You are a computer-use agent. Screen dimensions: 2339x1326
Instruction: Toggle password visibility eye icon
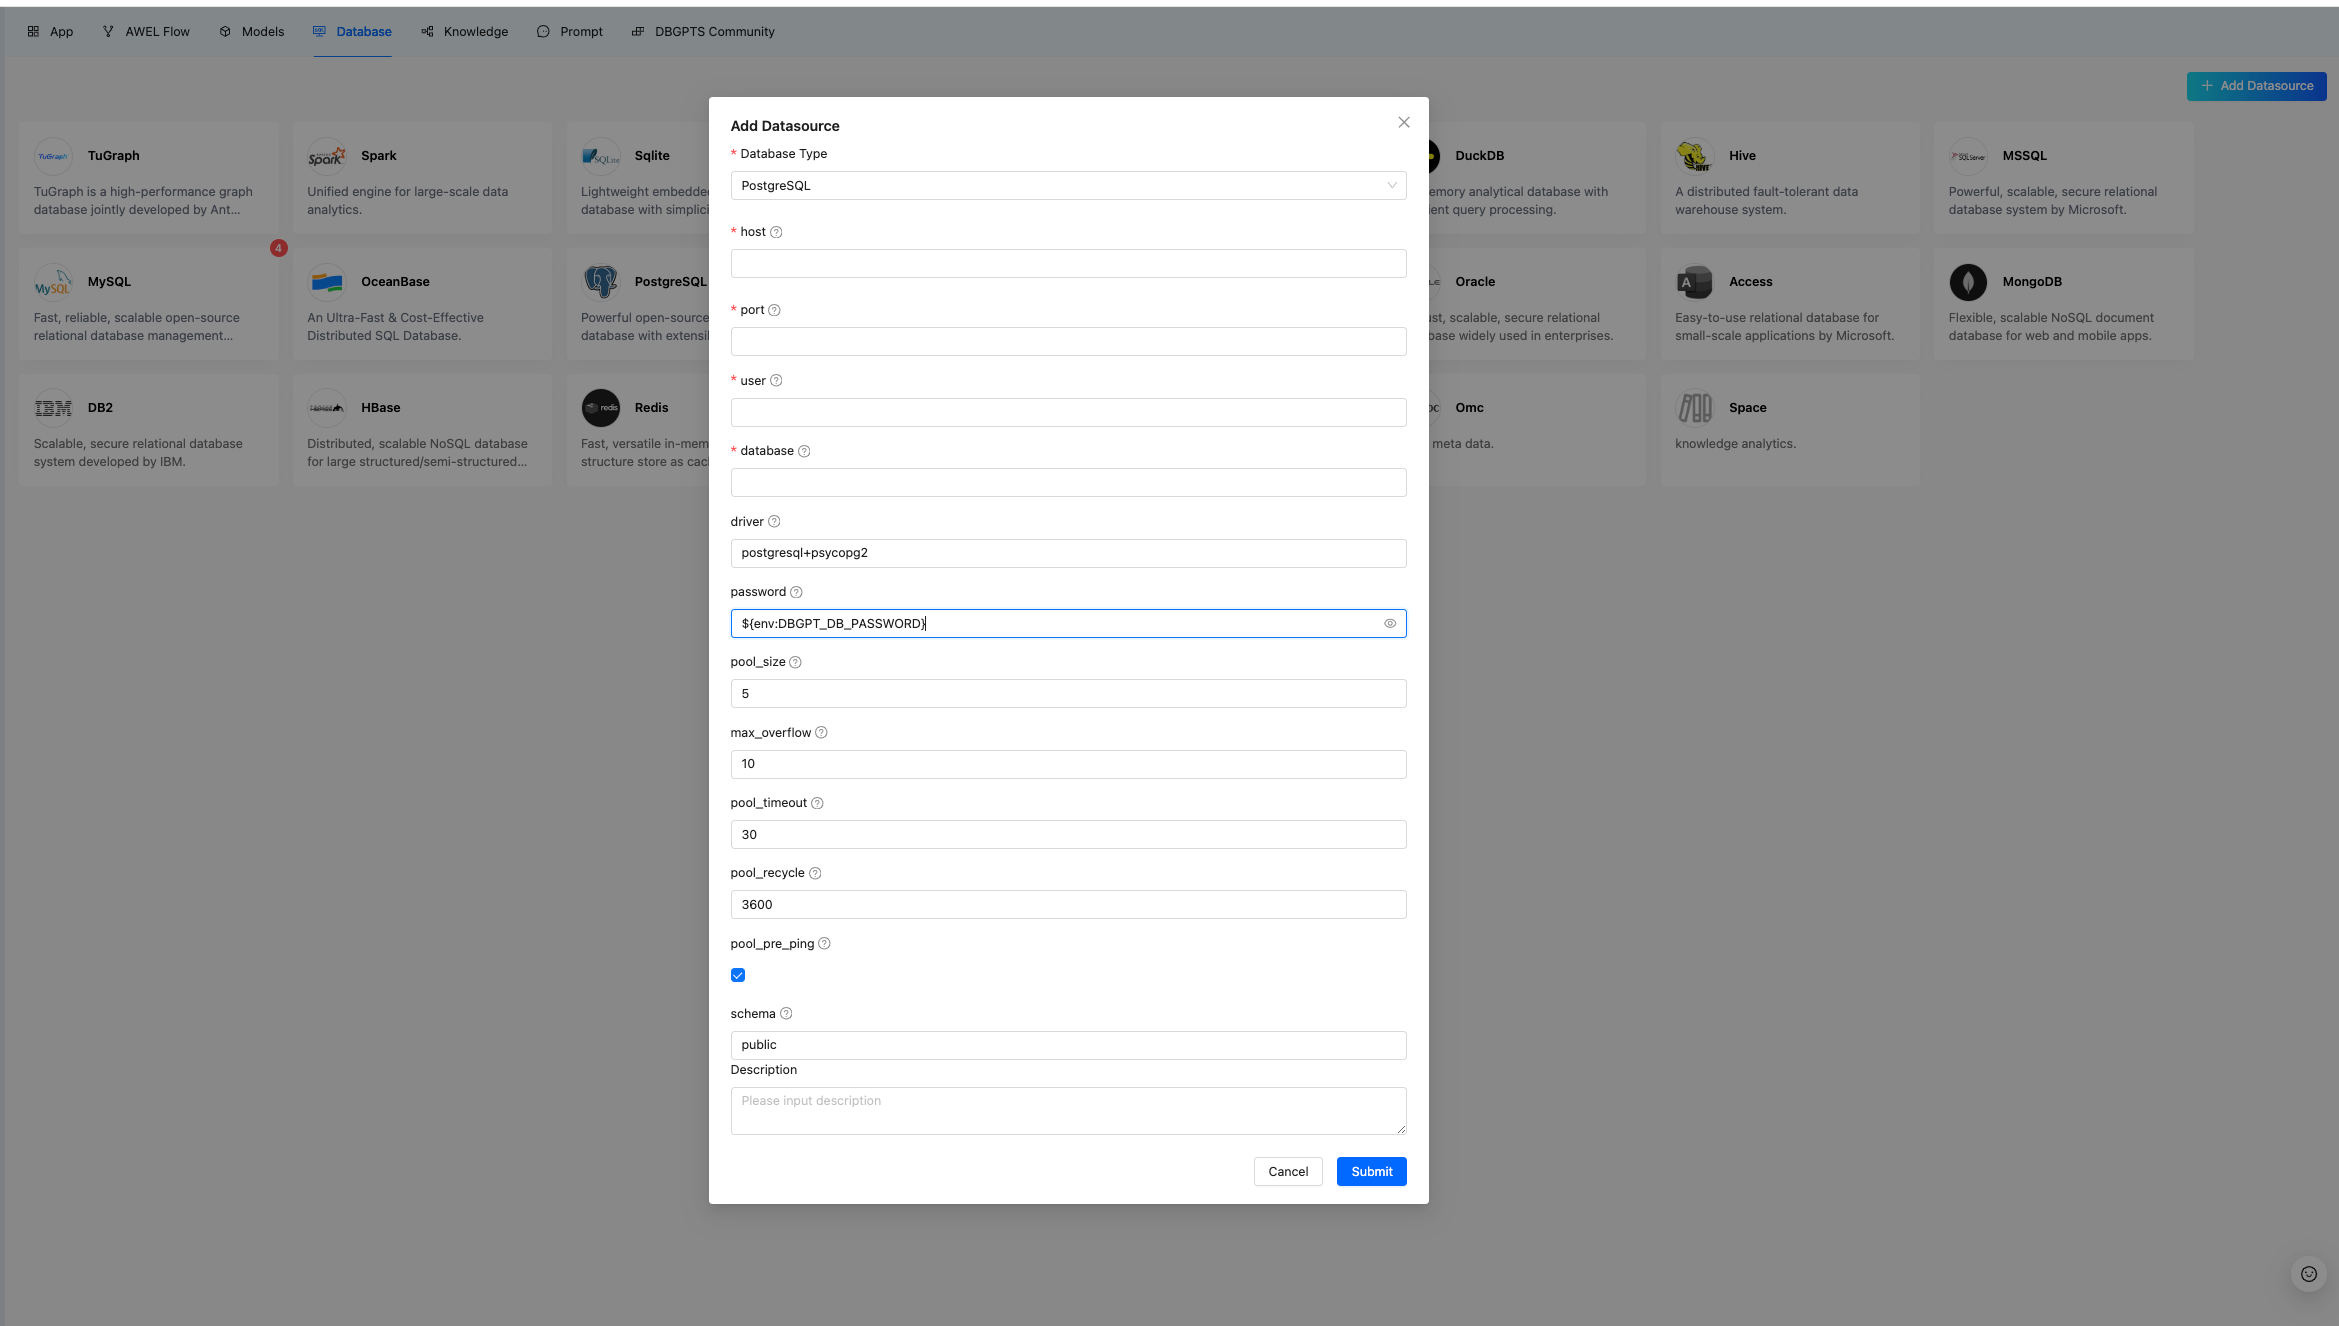[1390, 624]
